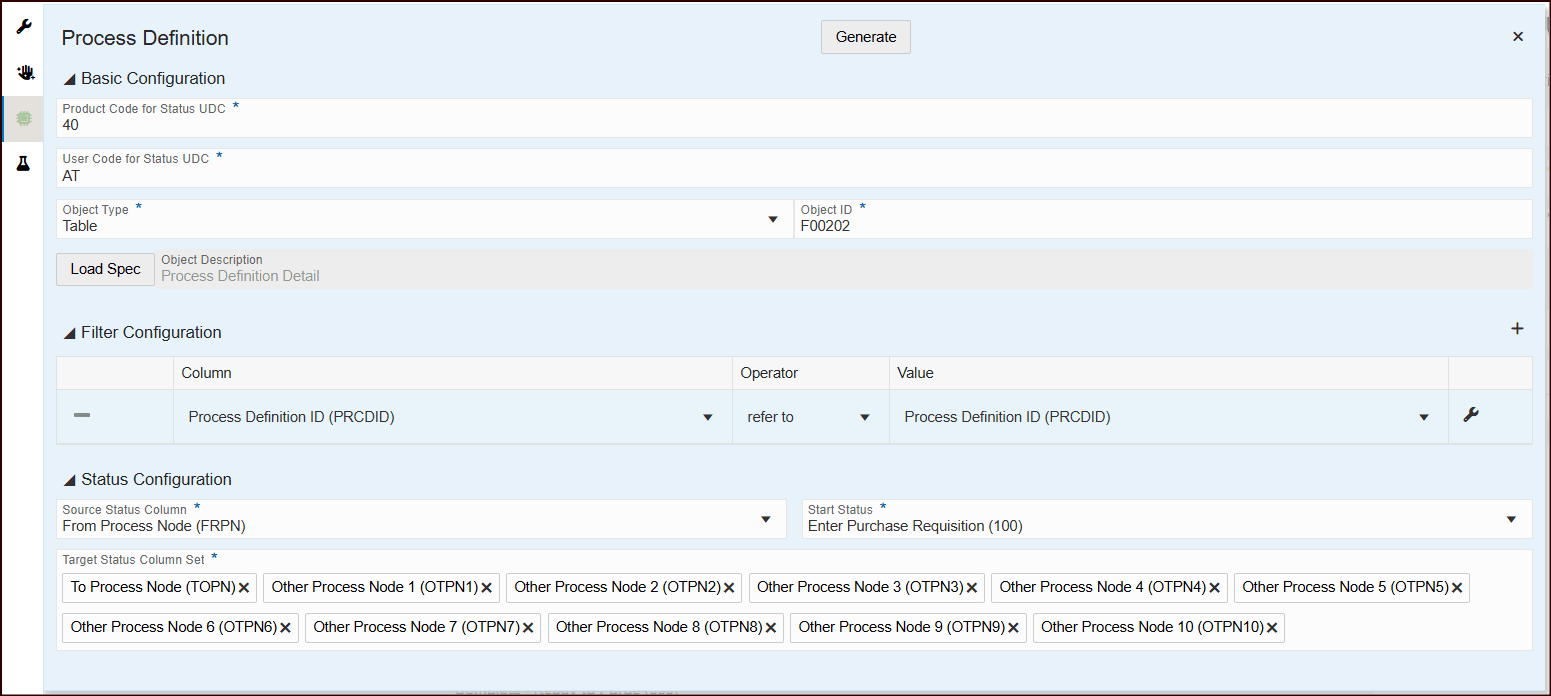Remove Other Process Node 10 from target set
This screenshot has width=1551, height=696.
[1271, 627]
